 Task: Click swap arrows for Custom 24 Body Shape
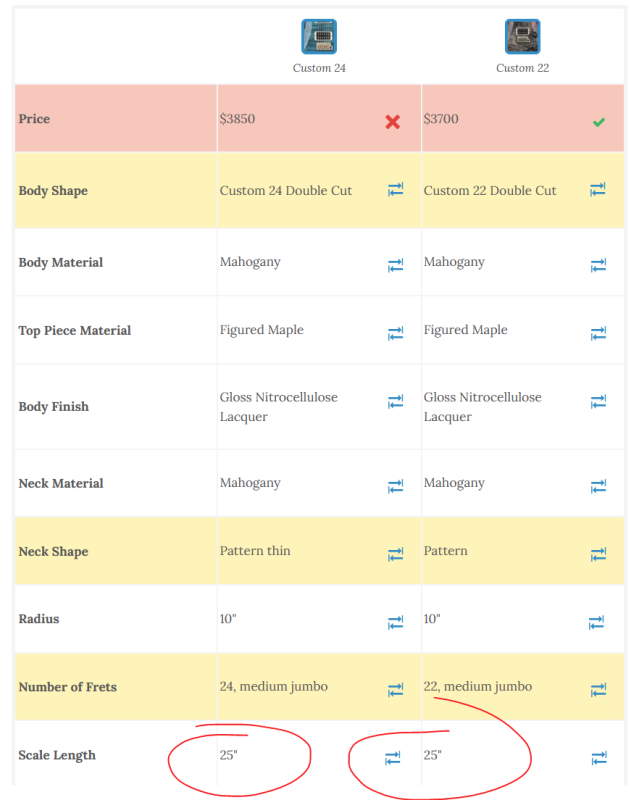396,189
